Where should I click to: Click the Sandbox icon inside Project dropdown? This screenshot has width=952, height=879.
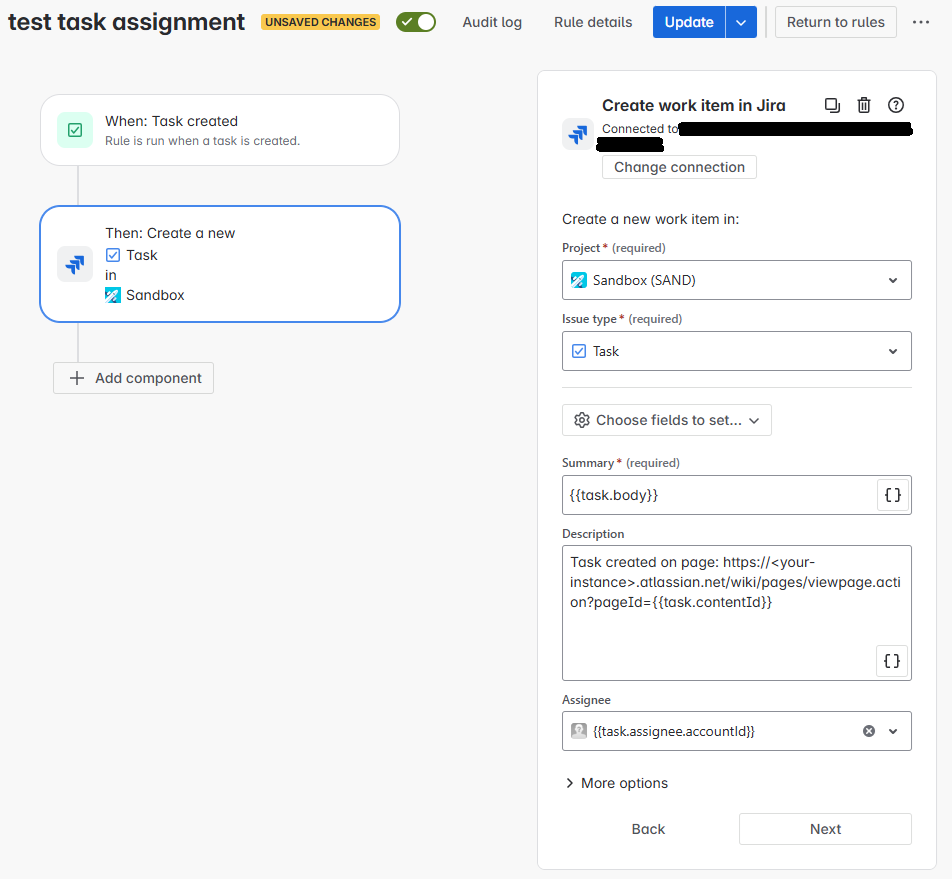579,280
